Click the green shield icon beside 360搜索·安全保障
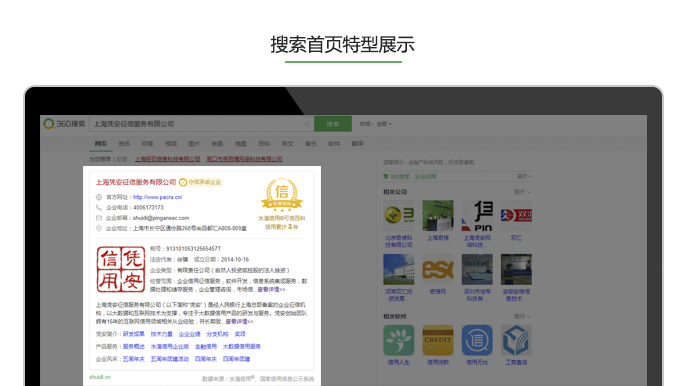 pyautogui.click(x=385, y=176)
